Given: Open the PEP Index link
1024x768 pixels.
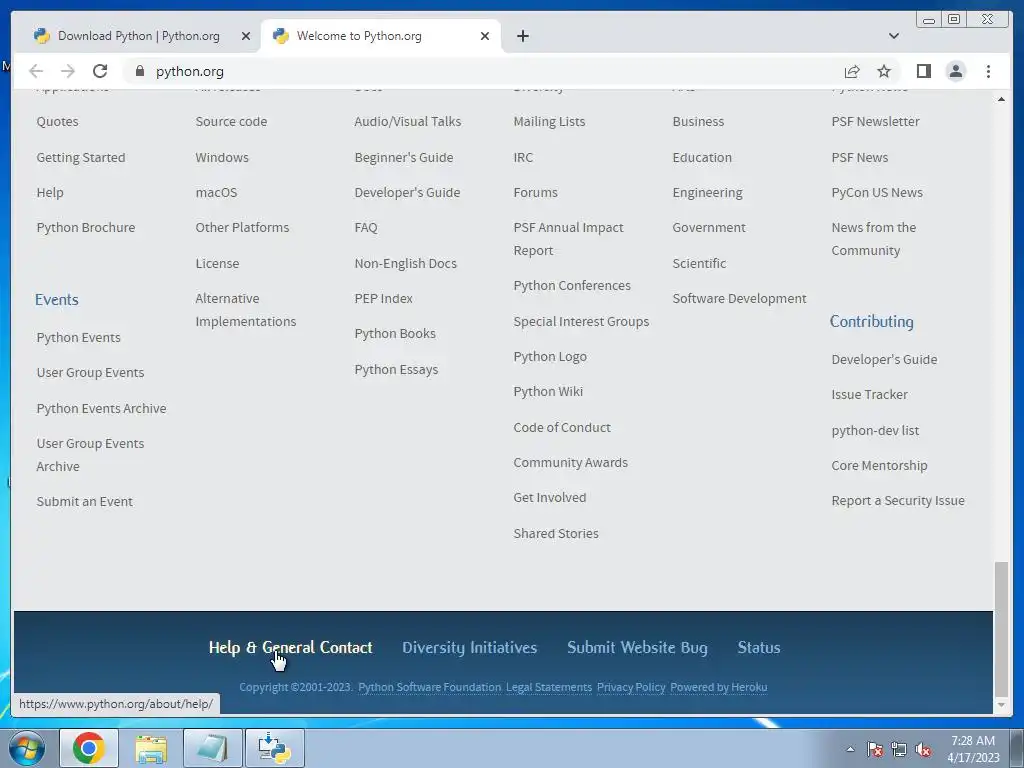Looking at the screenshot, I should coord(383,298).
